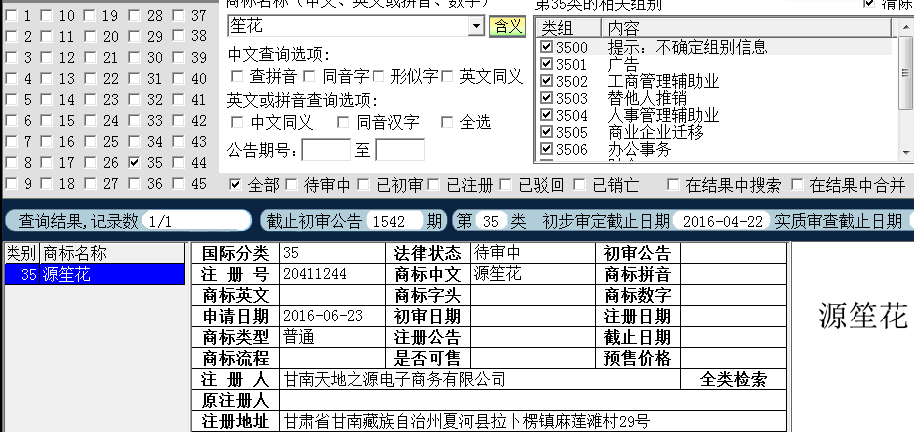Screen dimensions: 914x432
Task: Click the 含义 button
Action: [x=507, y=26]
